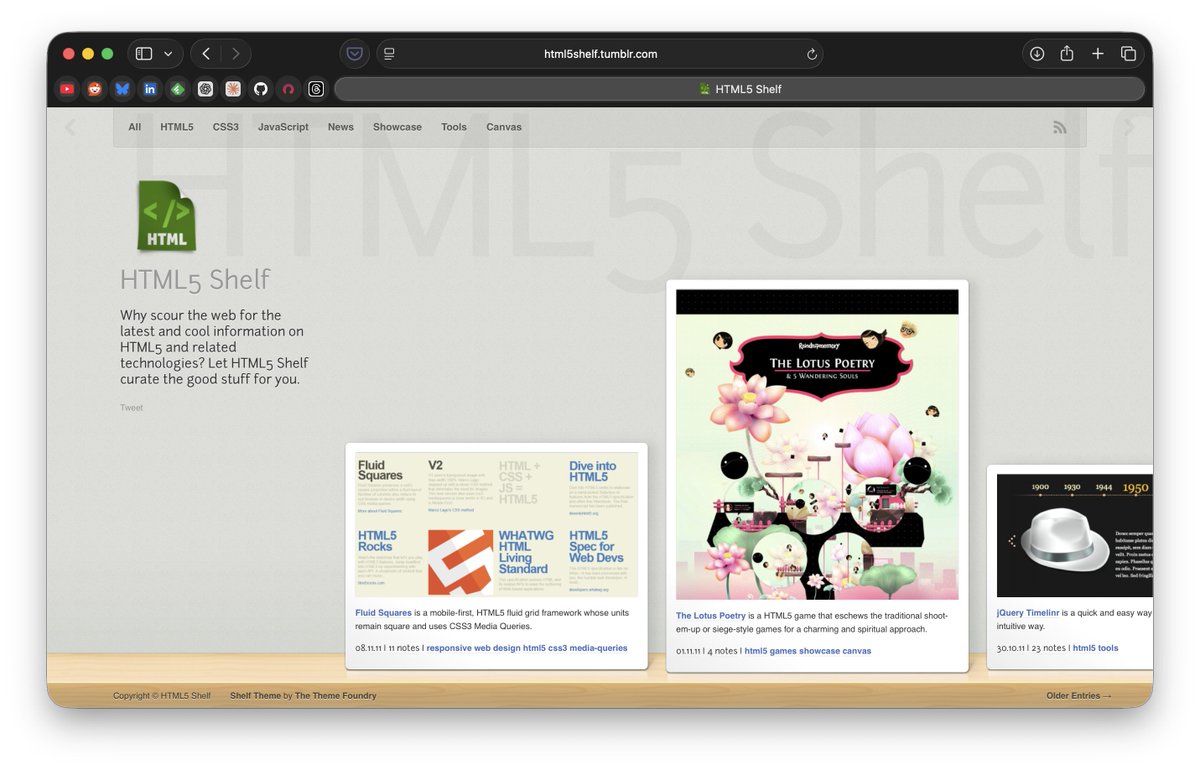The height and width of the screenshot is (770, 1200).
Task: Open the jQuery Timelinr hat image
Action: pos(1075,536)
